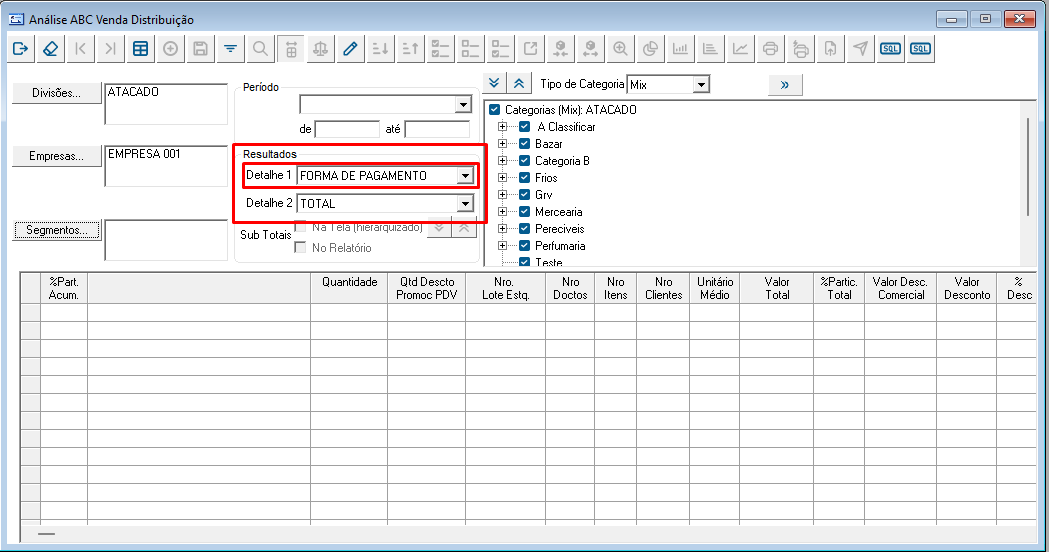Expand the Bazar tree node
The width and height of the screenshot is (1049, 552).
coord(502,144)
